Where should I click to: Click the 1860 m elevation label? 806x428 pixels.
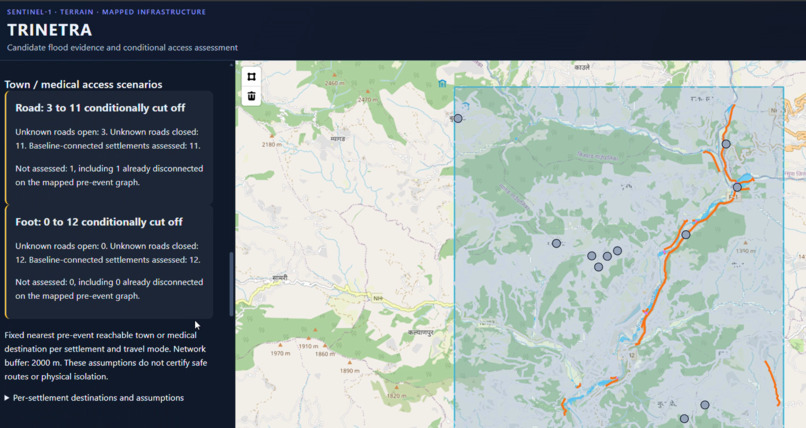tap(325, 354)
